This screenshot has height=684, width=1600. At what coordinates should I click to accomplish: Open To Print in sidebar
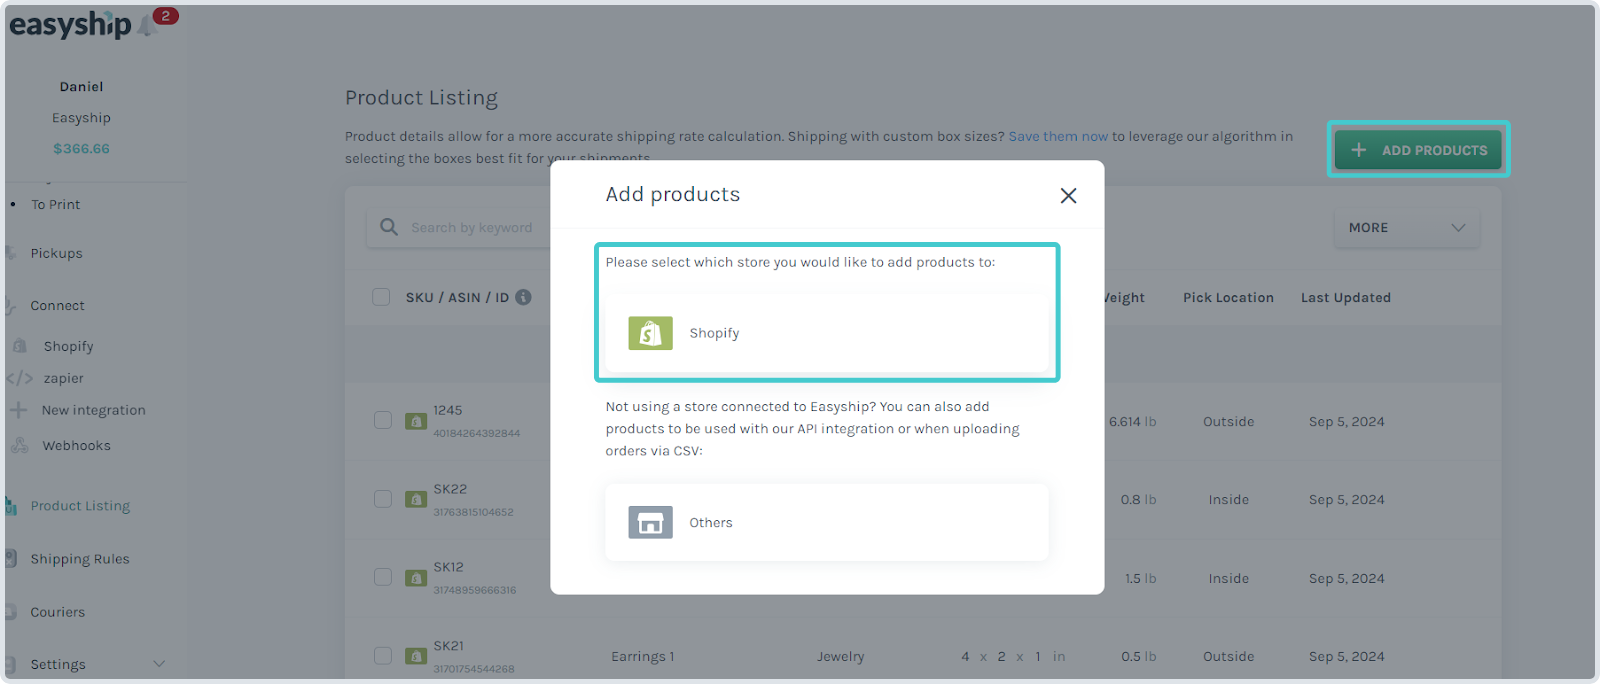pyautogui.click(x=56, y=204)
